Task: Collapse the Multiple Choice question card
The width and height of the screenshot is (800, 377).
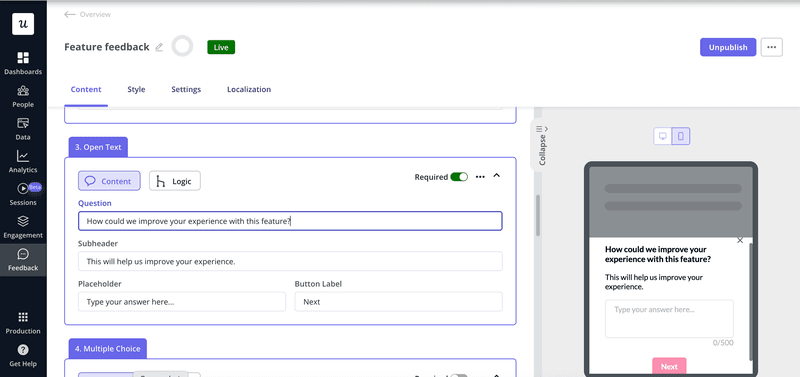Action: (496, 376)
